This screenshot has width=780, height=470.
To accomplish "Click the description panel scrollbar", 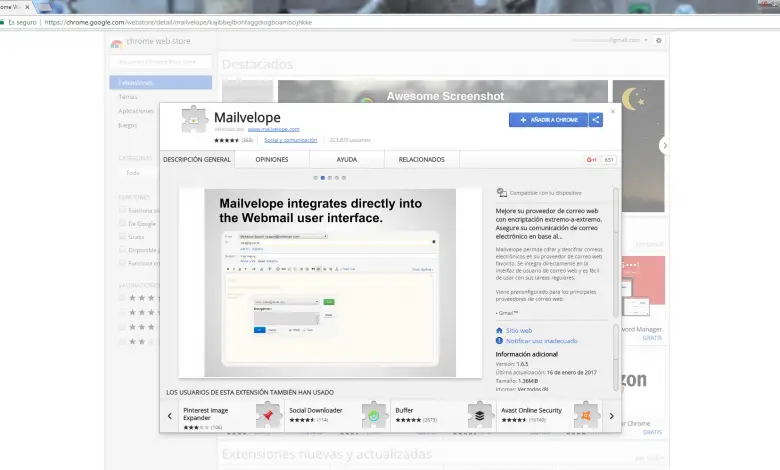I will coord(616,252).
